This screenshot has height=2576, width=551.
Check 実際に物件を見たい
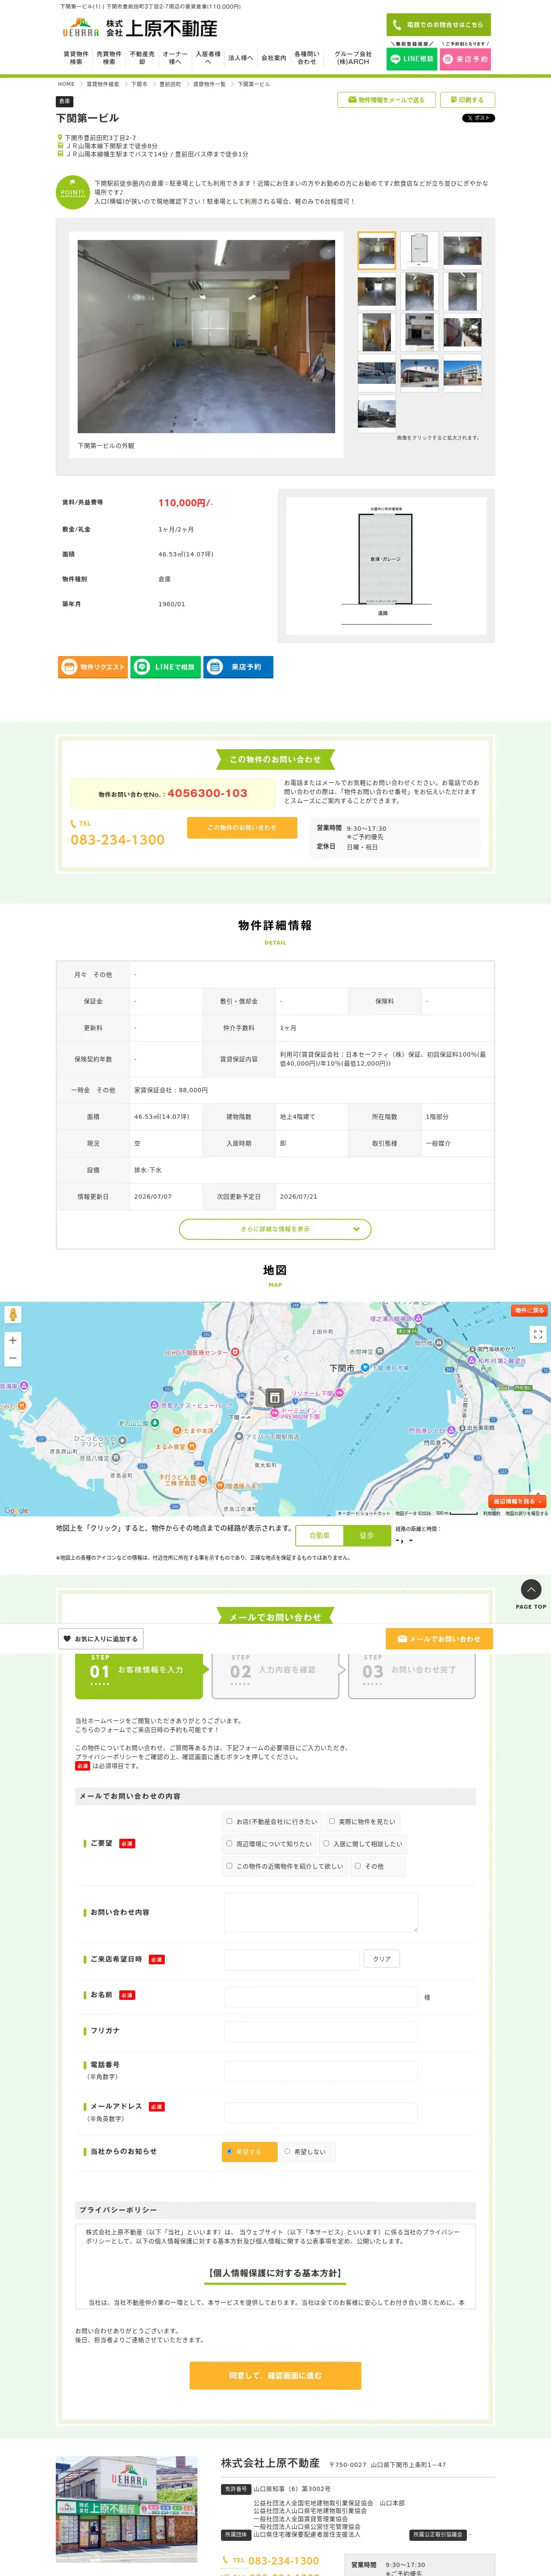tap(332, 1821)
